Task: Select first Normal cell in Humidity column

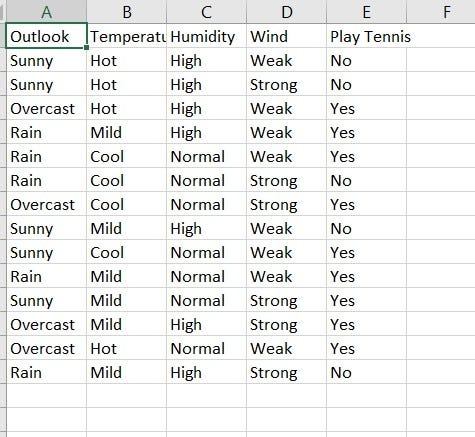Action: point(206,156)
